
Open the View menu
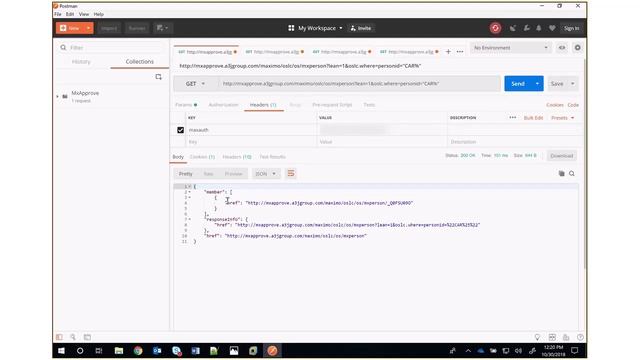tap(84, 14)
